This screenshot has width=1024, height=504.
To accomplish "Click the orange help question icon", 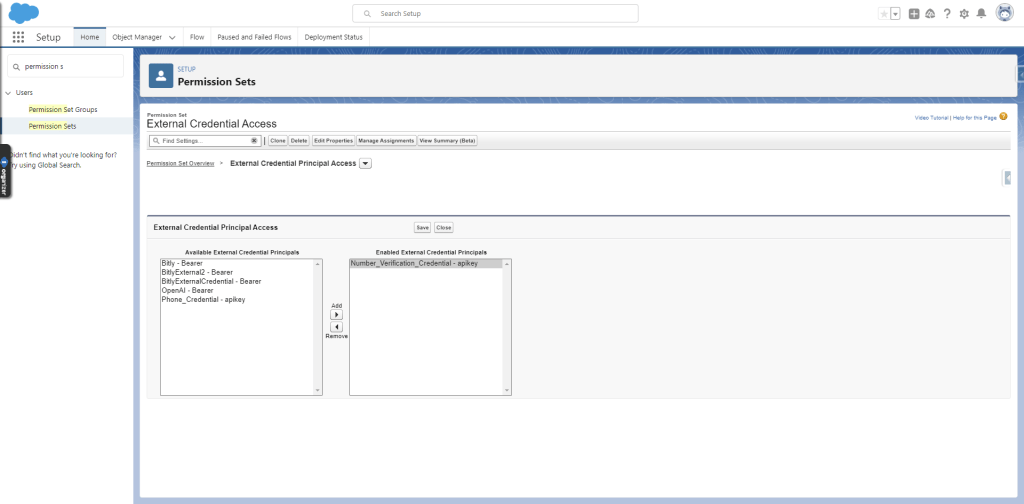I will (x=1003, y=117).
